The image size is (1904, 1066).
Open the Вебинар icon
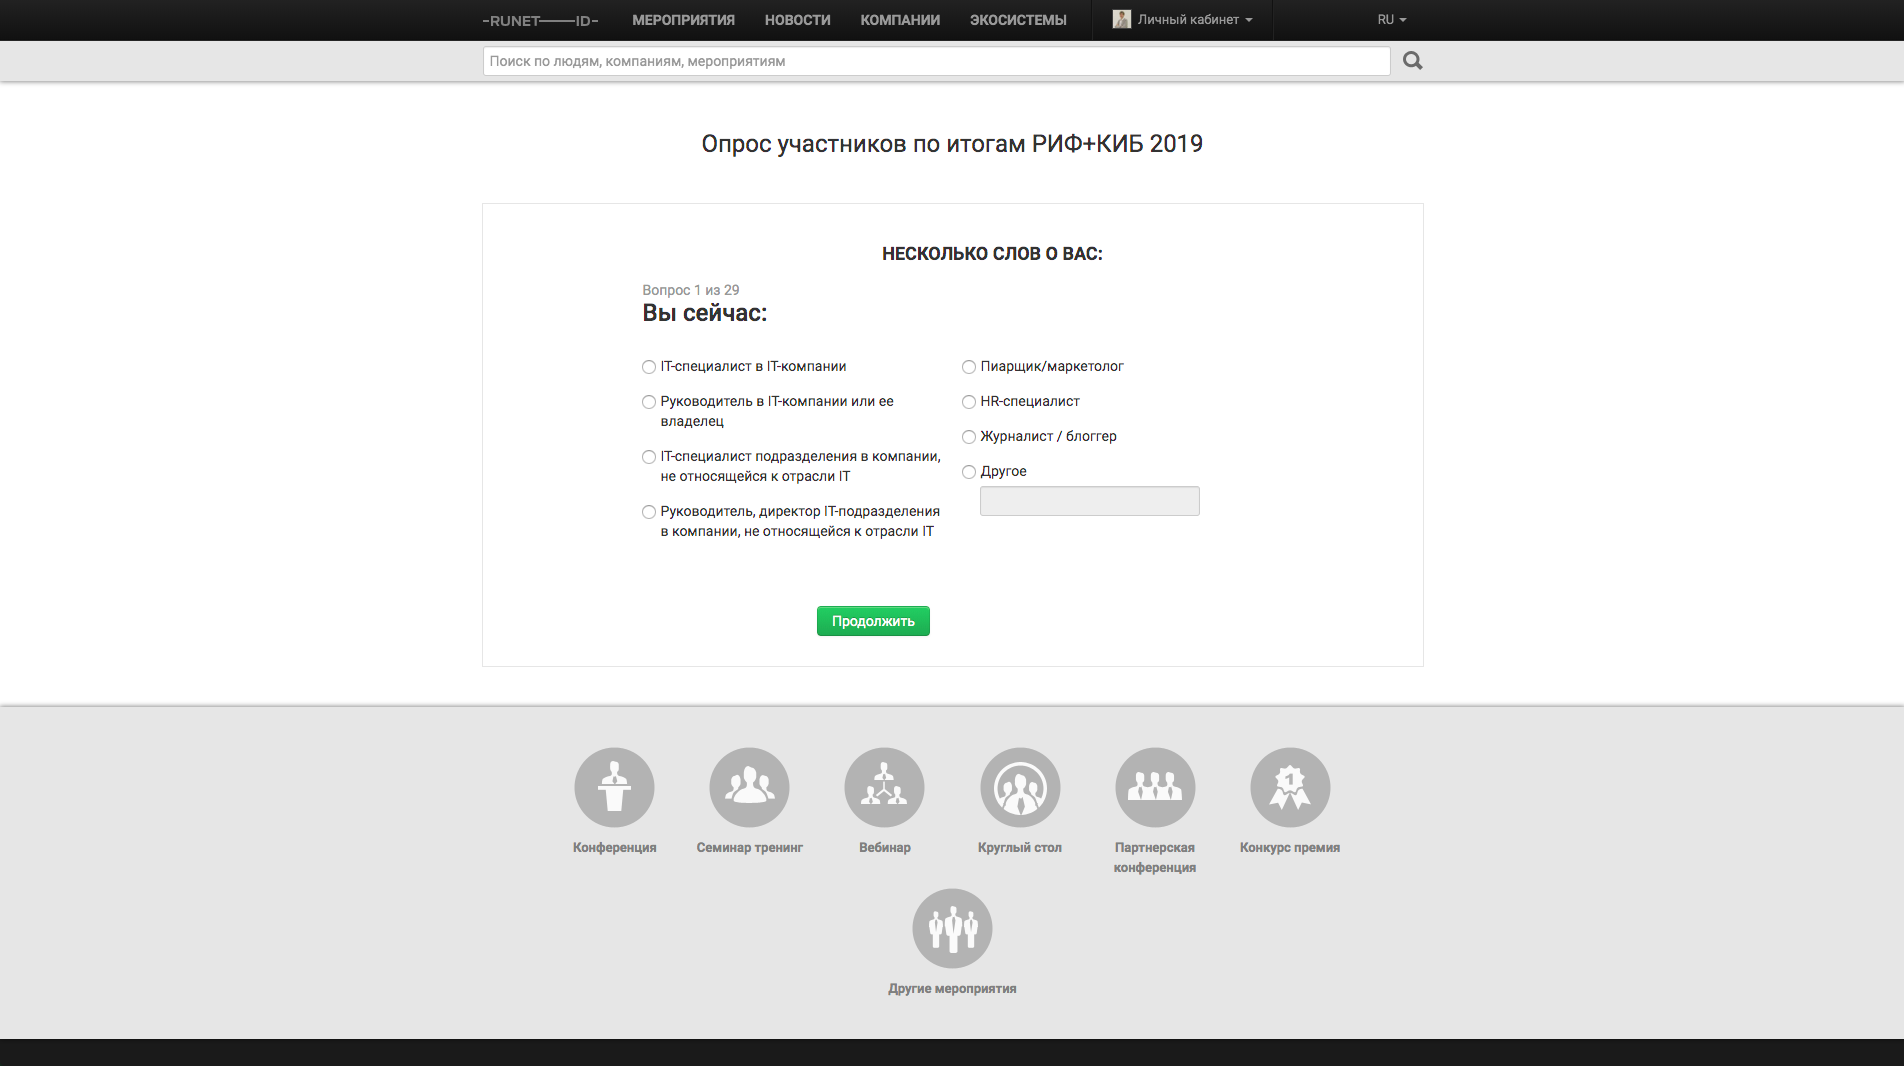coord(884,787)
